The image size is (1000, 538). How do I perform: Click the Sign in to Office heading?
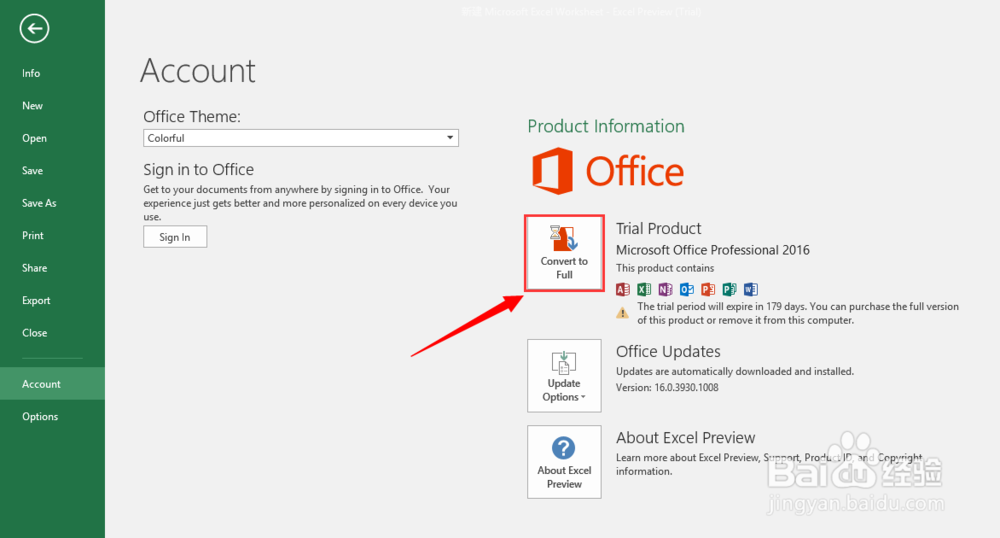point(198,170)
